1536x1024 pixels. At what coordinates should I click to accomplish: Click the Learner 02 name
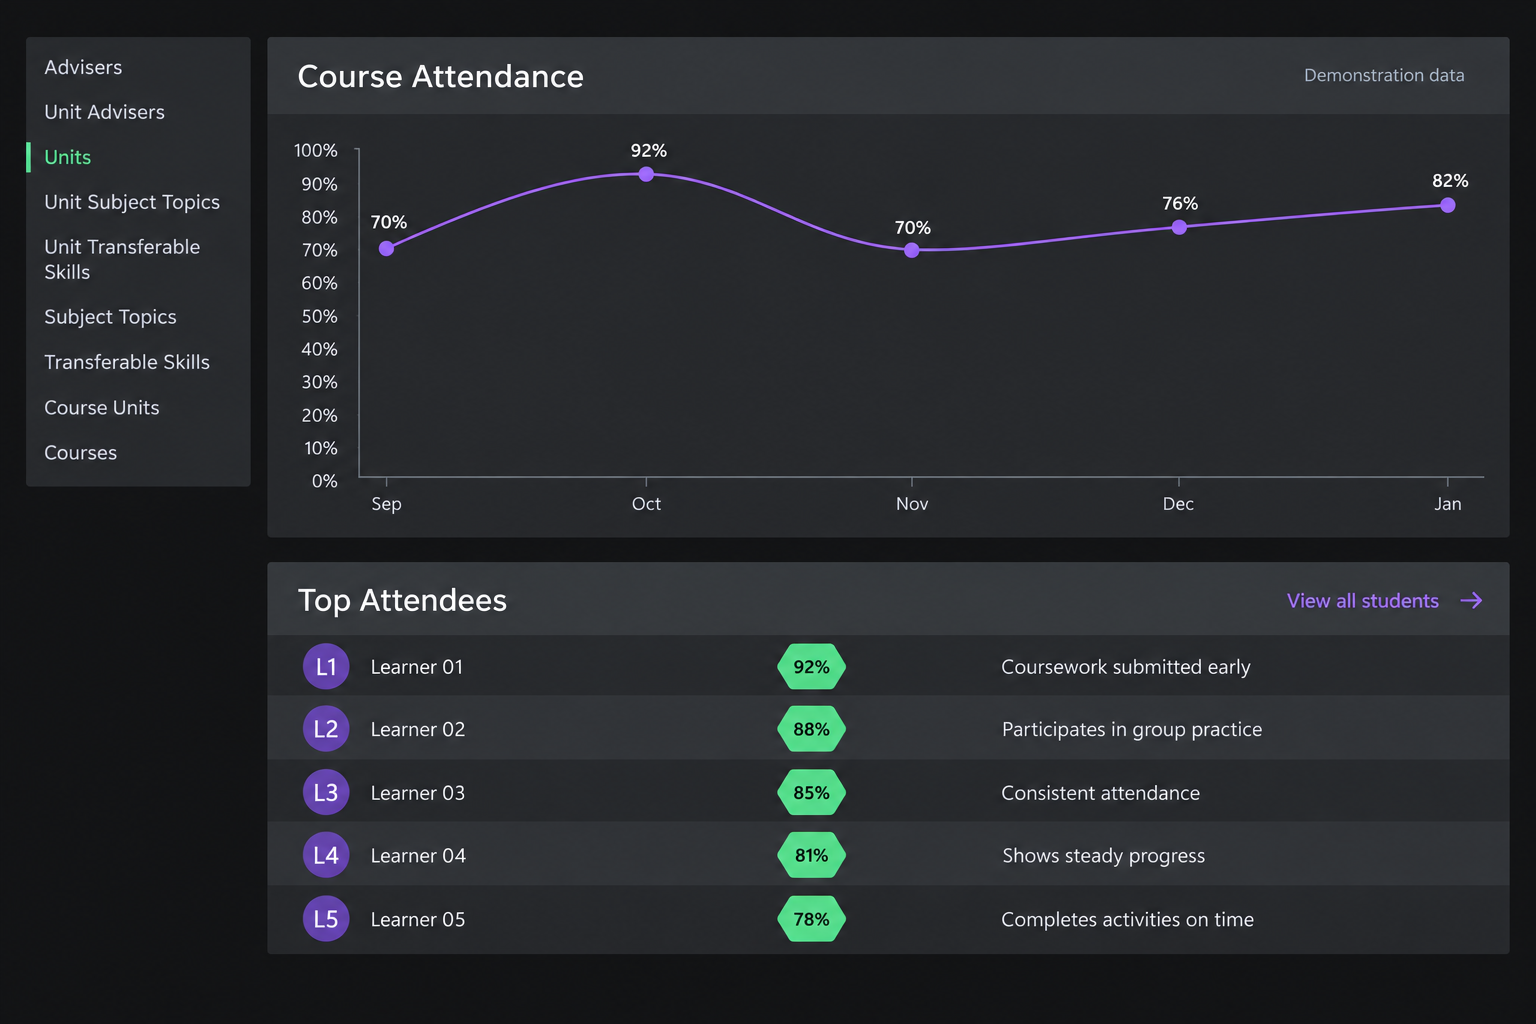(418, 729)
